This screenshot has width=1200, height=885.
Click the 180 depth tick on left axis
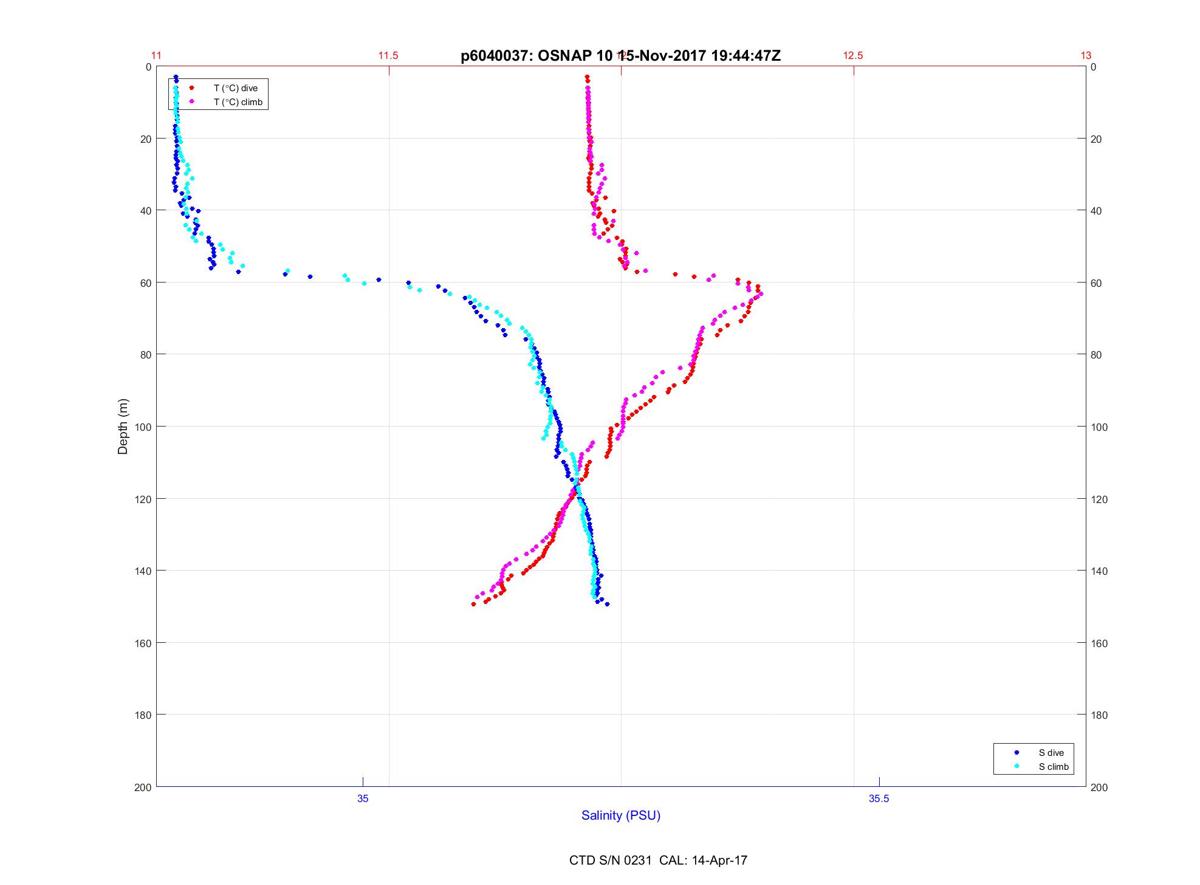click(x=143, y=715)
